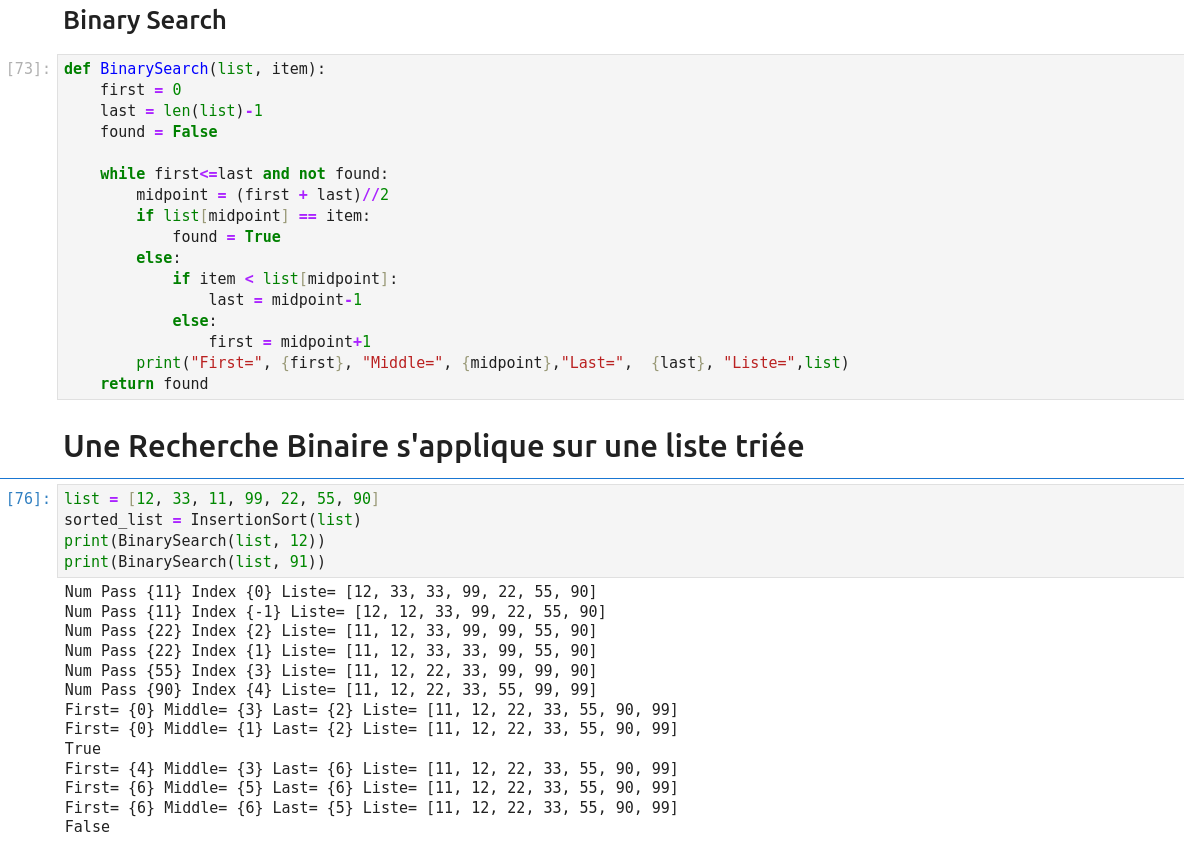Click the "return found" line
1184x842 pixels.
pos(154,384)
